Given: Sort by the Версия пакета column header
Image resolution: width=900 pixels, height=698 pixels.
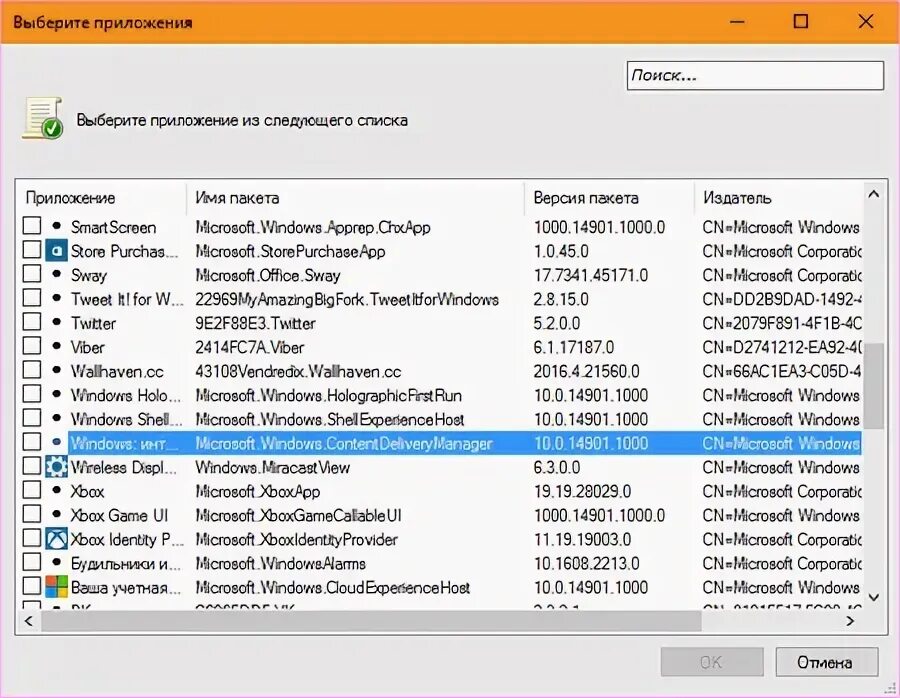Looking at the screenshot, I should [609, 198].
